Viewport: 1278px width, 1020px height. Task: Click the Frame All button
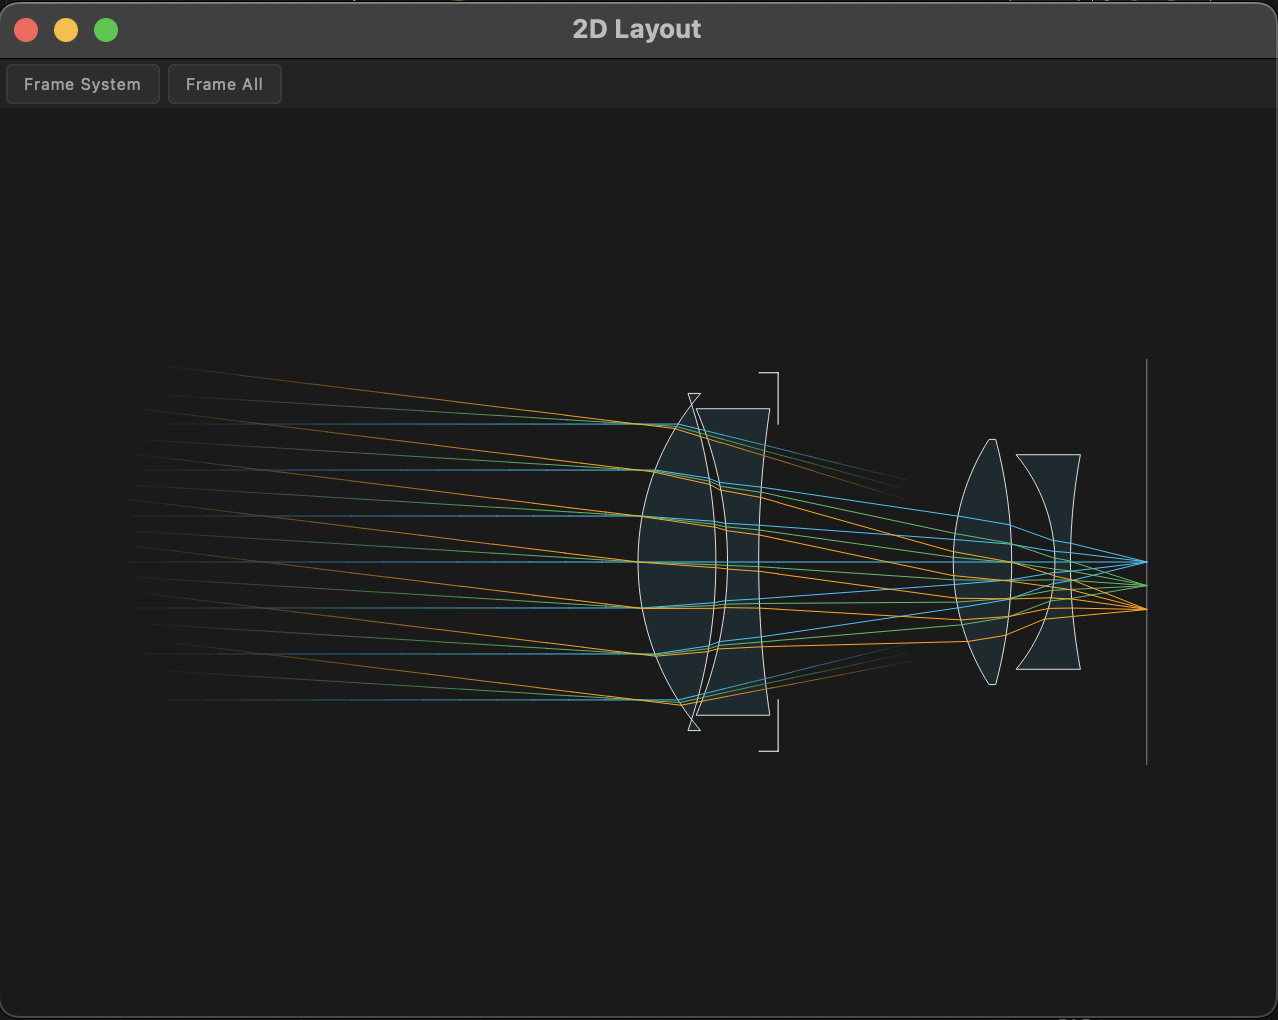pos(224,84)
